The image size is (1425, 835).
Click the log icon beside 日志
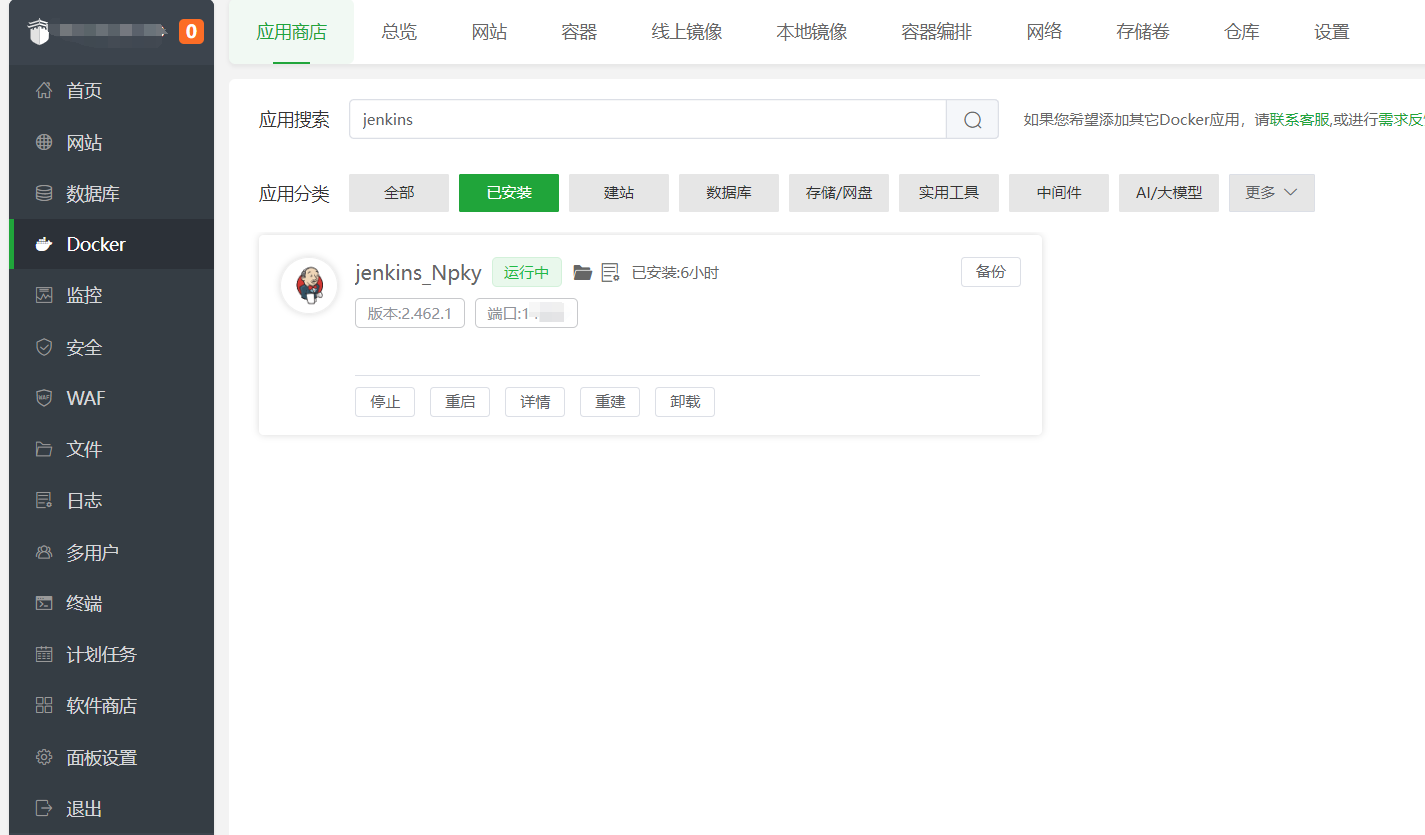43,500
